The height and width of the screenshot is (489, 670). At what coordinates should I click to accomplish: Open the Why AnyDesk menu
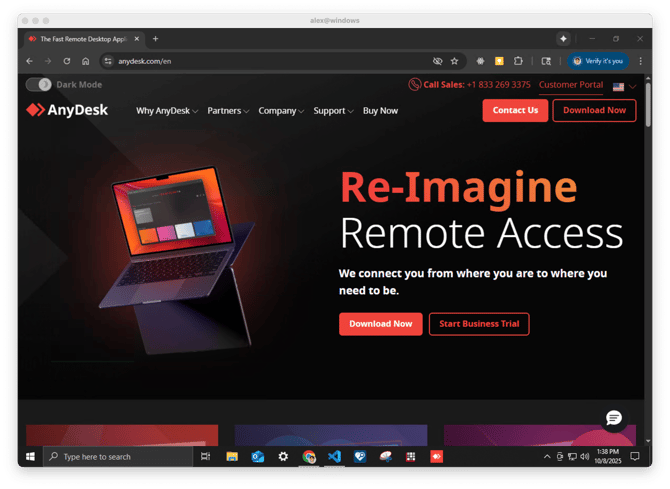click(x=167, y=111)
